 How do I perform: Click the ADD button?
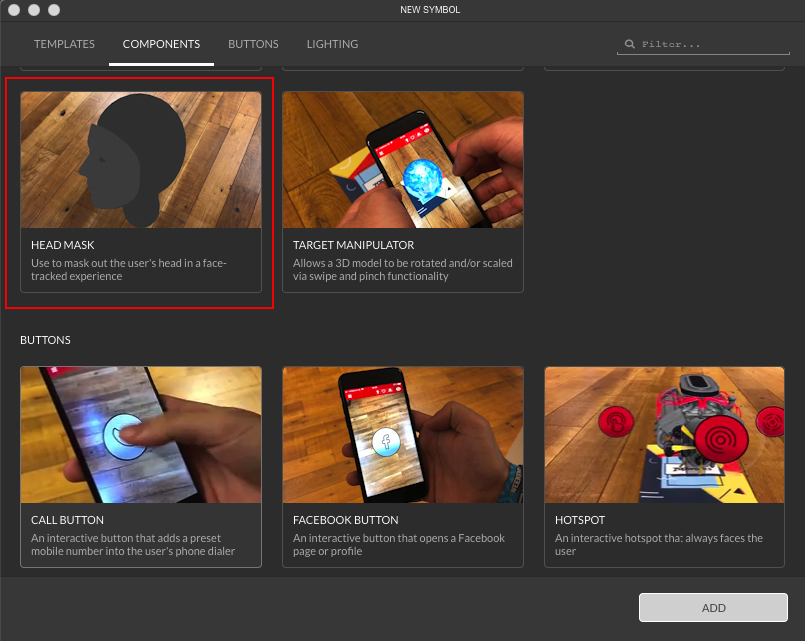(713, 608)
